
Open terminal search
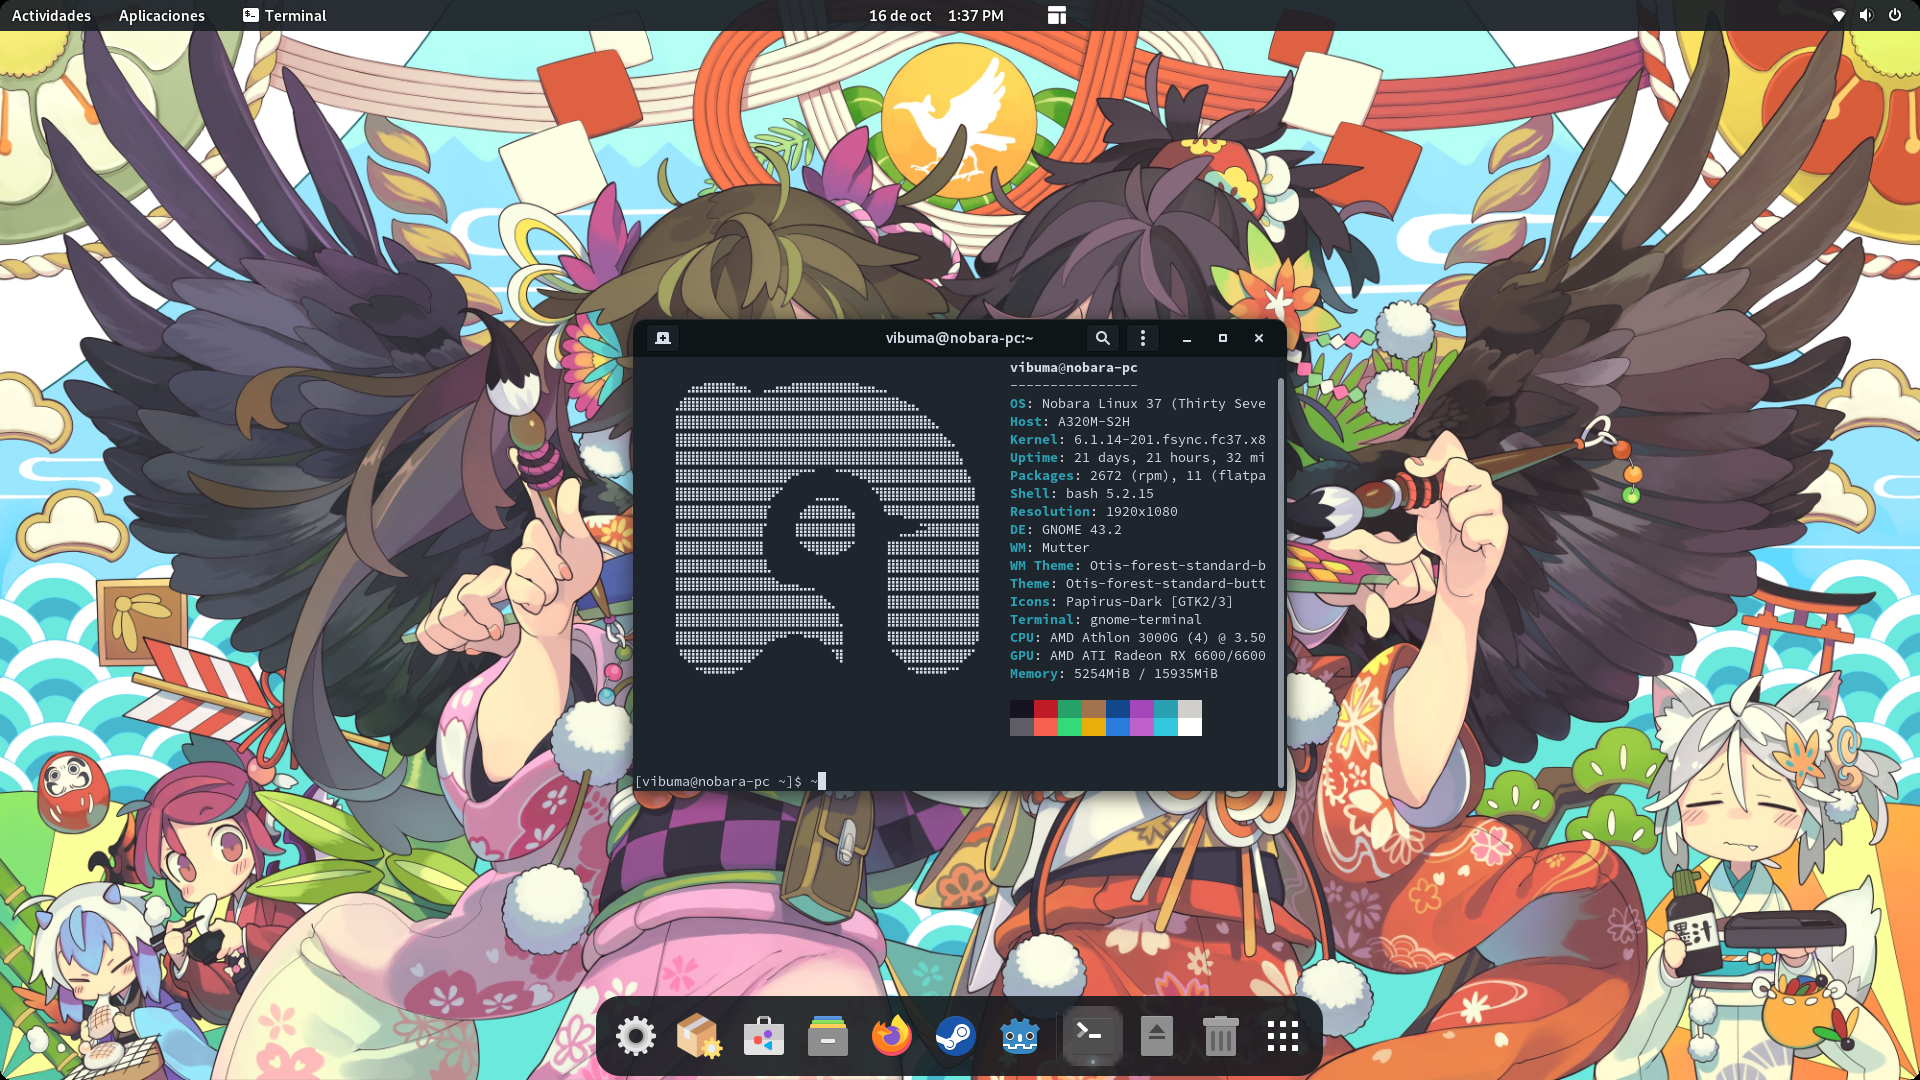click(x=1102, y=338)
